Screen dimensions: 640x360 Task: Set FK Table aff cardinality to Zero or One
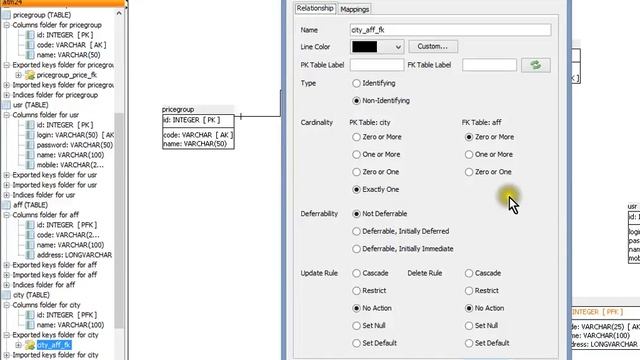click(469, 172)
